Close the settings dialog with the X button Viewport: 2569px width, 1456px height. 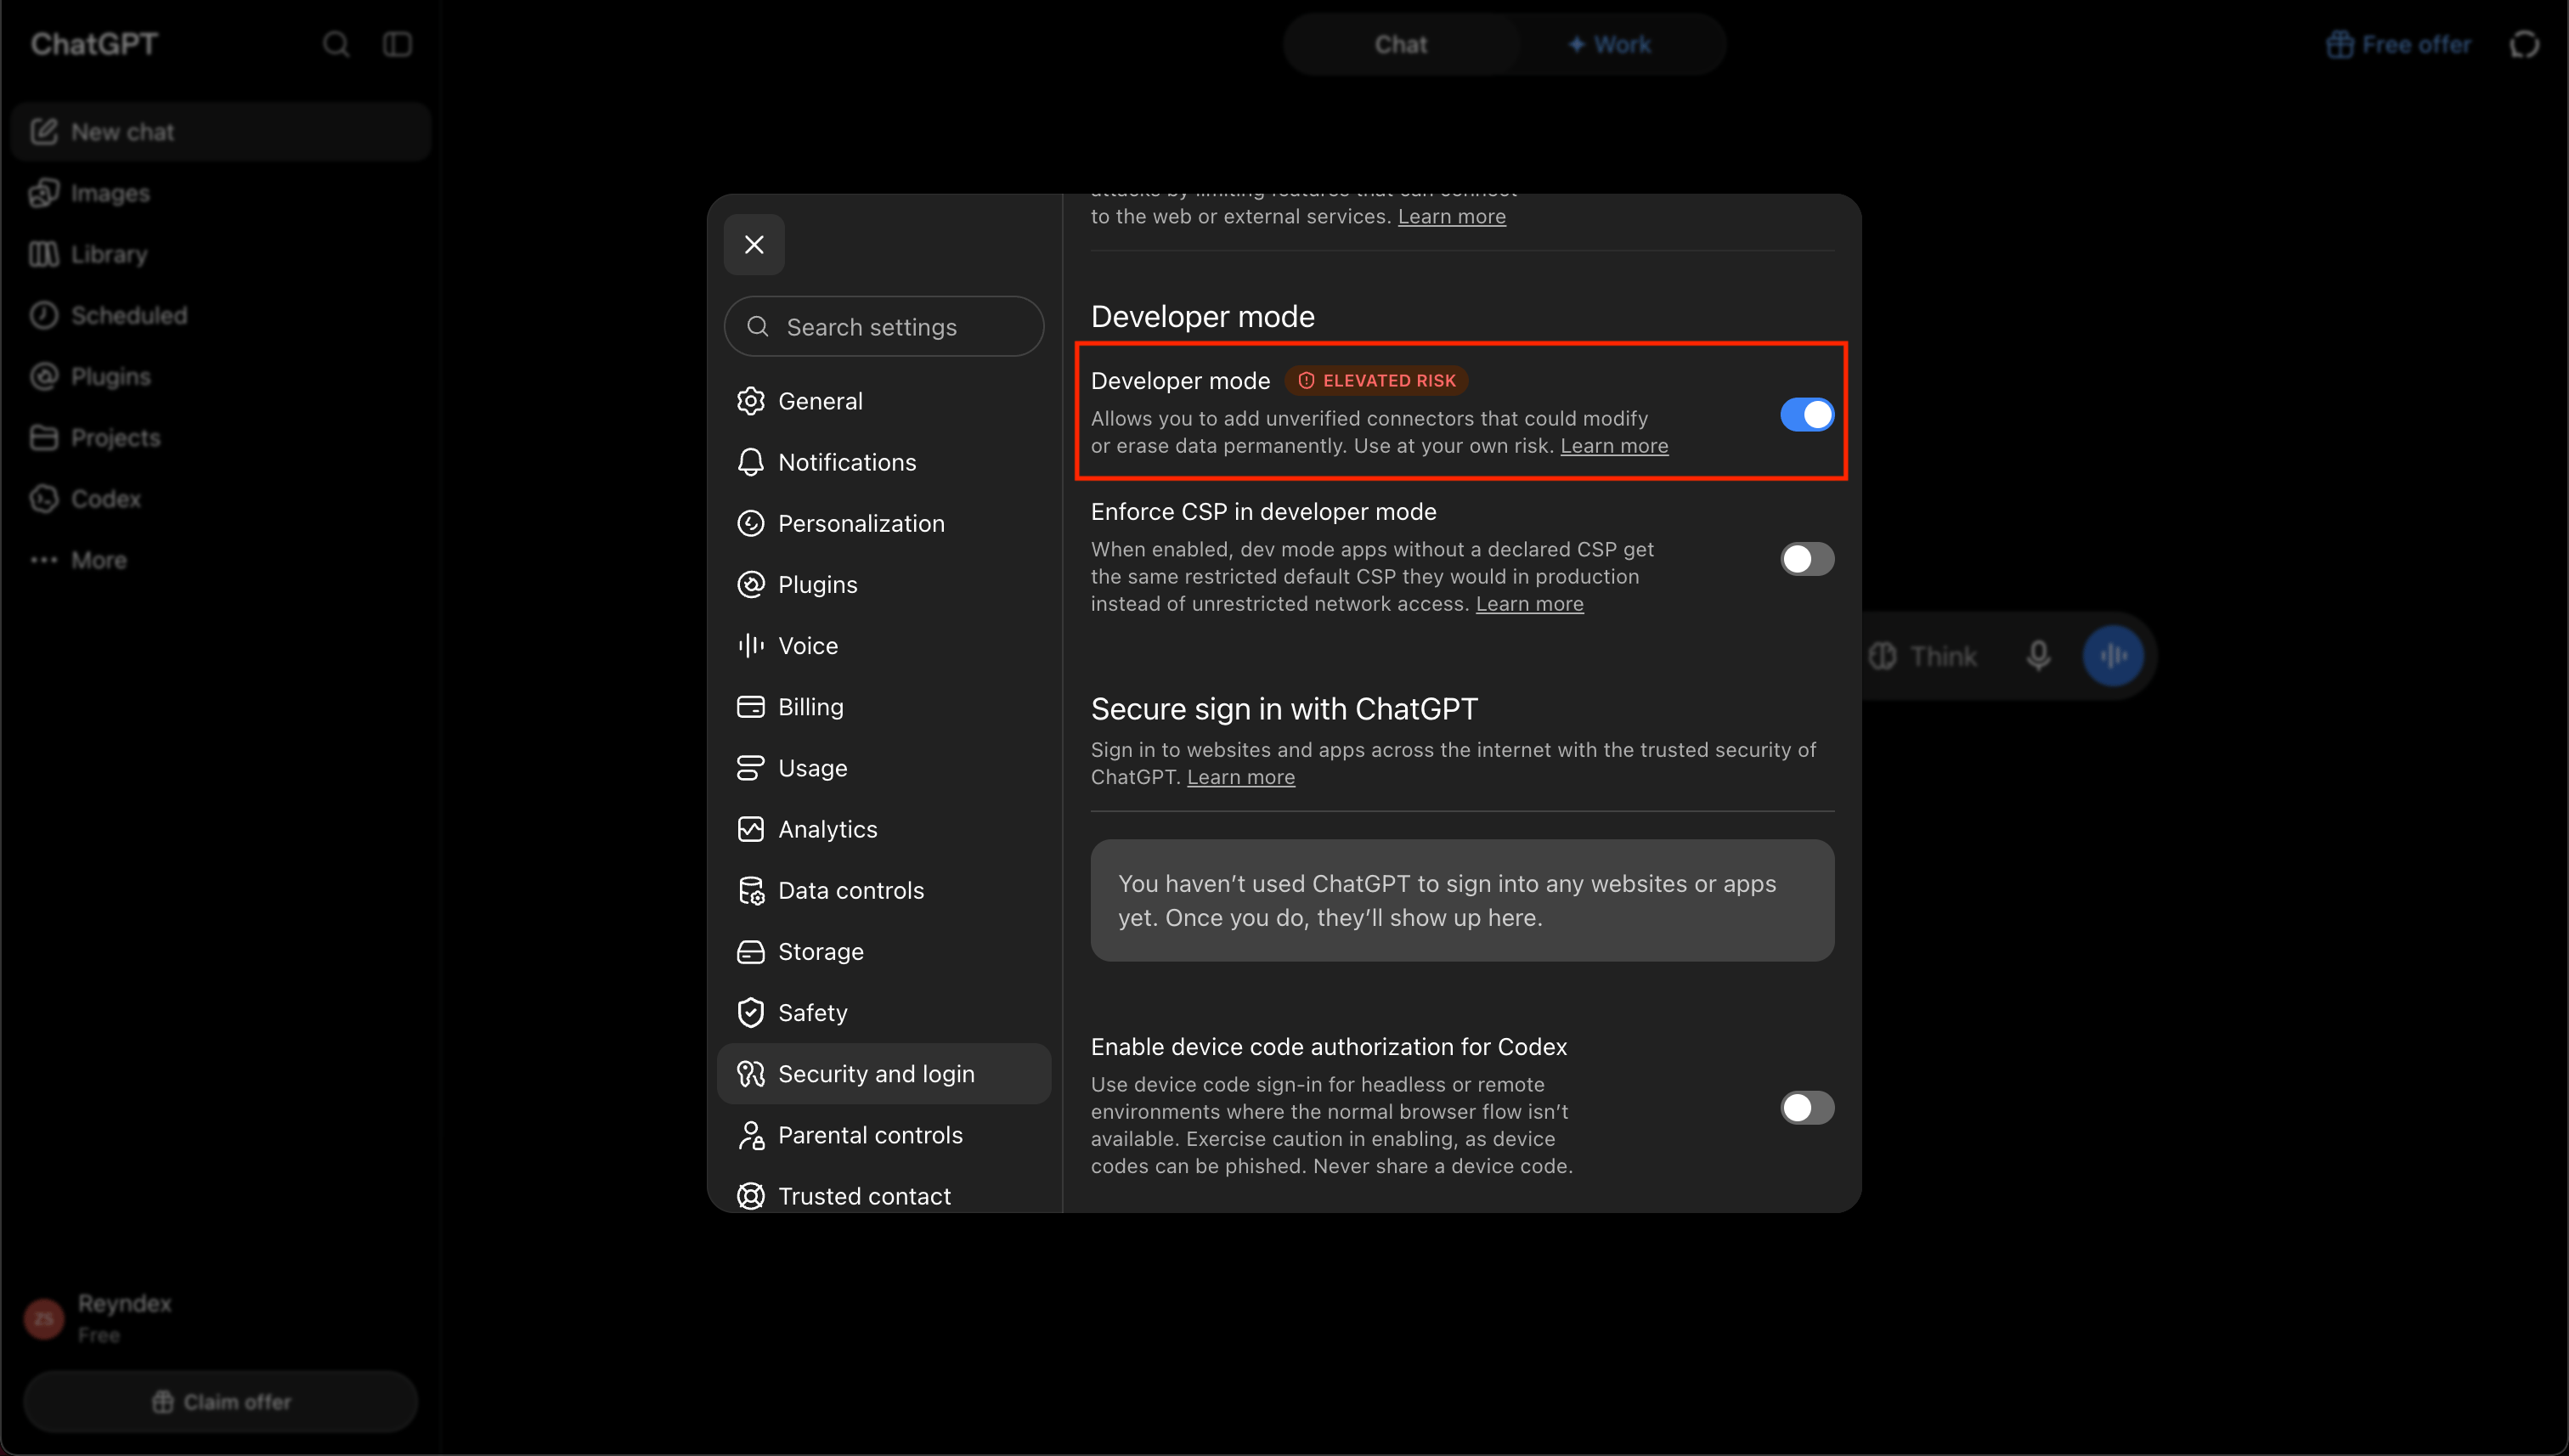coord(754,244)
